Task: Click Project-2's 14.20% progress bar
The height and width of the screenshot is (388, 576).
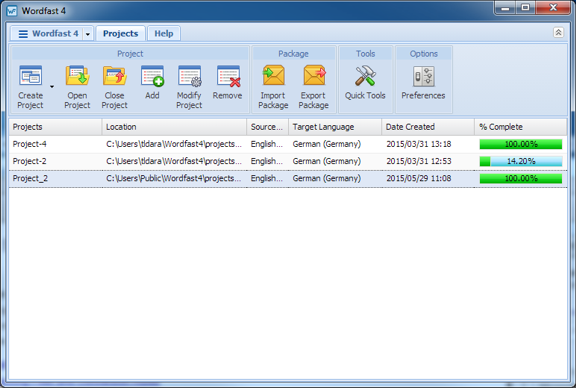Action: [x=521, y=161]
